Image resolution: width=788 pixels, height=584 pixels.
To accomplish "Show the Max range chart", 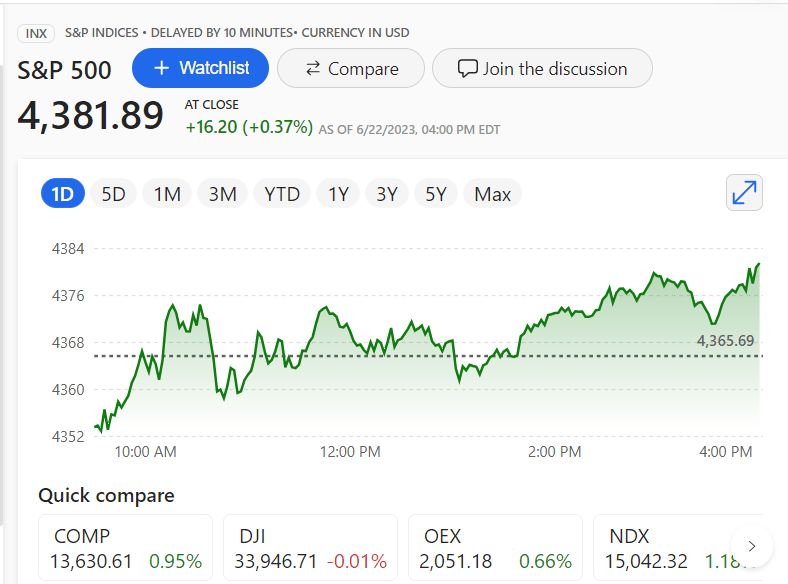I will (492, 193).
